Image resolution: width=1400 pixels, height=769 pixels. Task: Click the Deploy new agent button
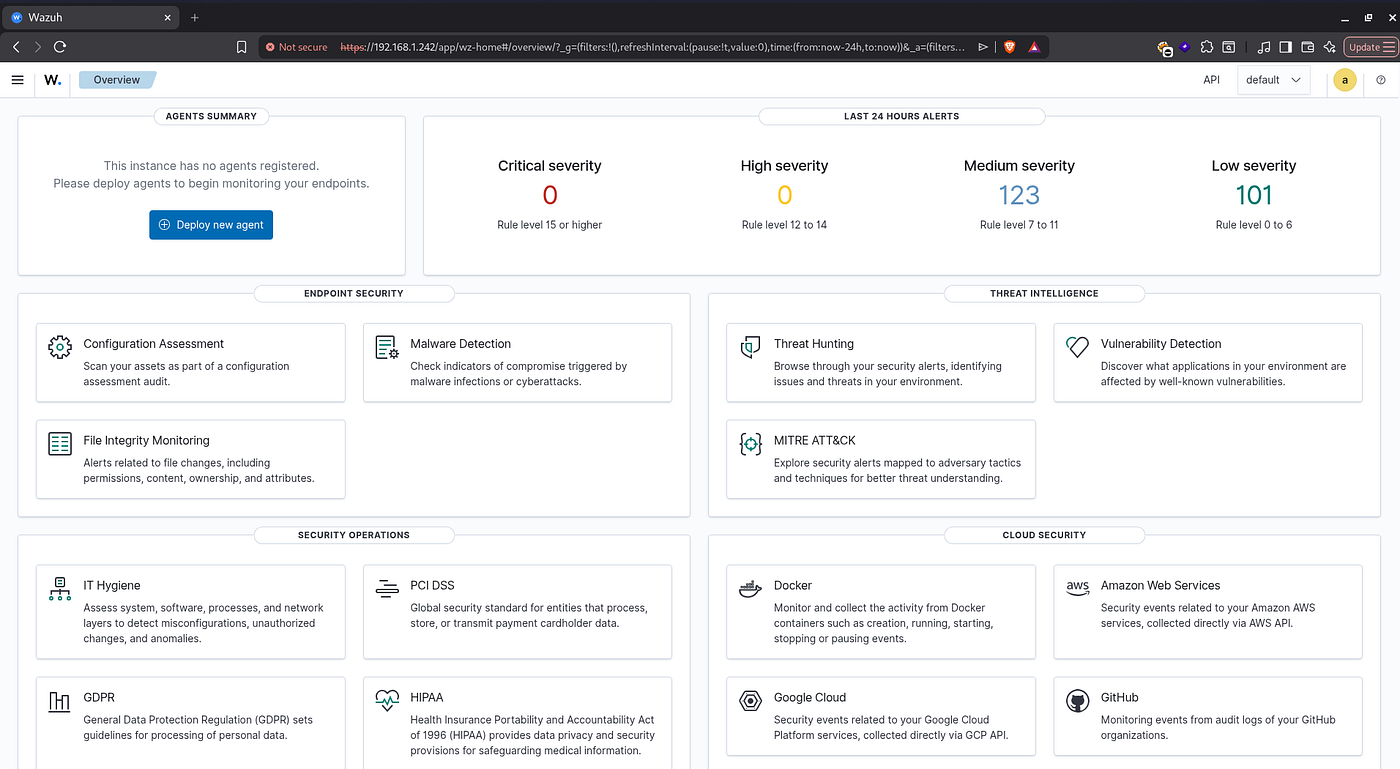pos(211,225)
